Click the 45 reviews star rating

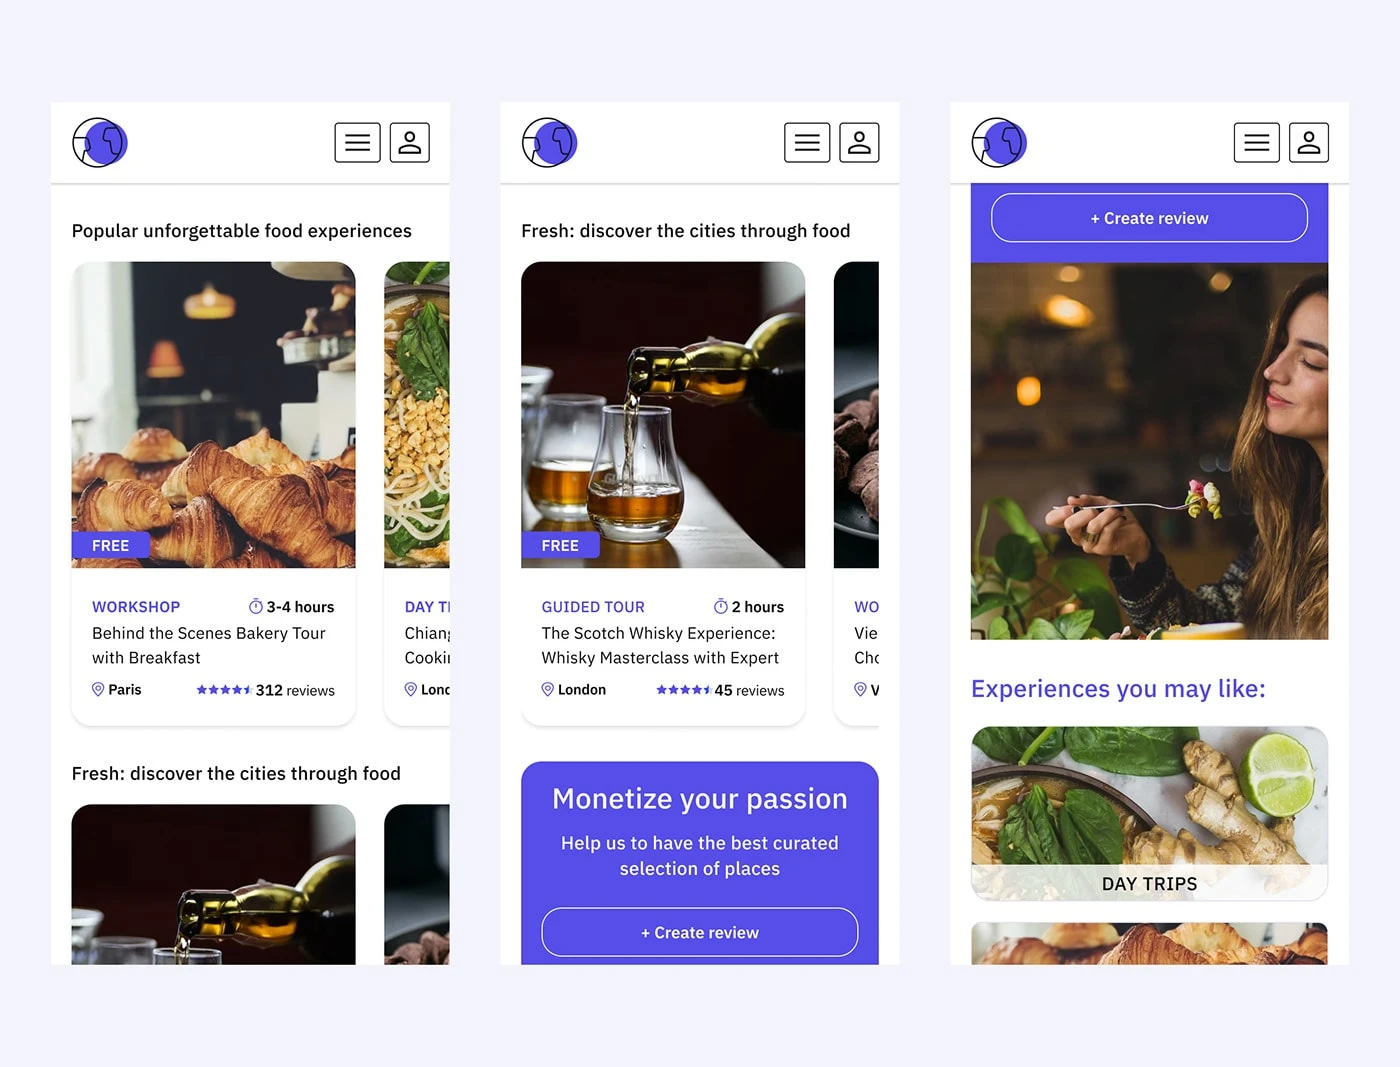tap(720, 690)
